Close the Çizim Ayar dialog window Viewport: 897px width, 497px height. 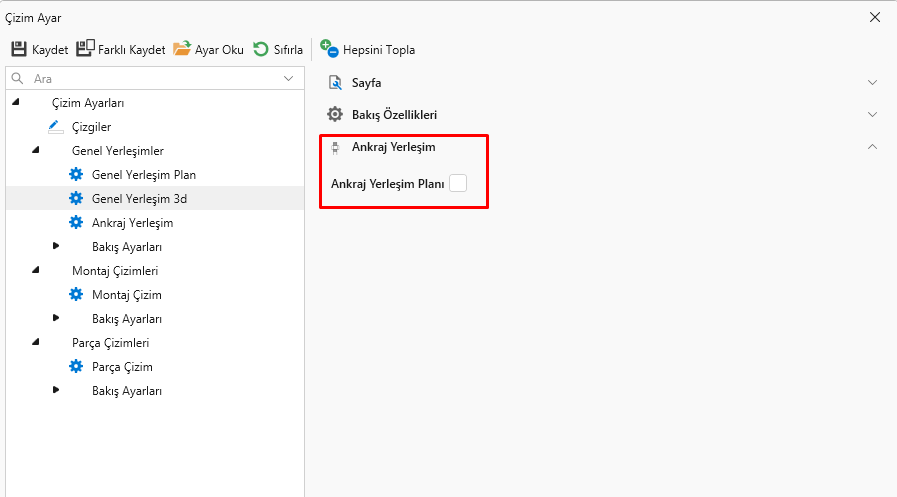(875, 17)
